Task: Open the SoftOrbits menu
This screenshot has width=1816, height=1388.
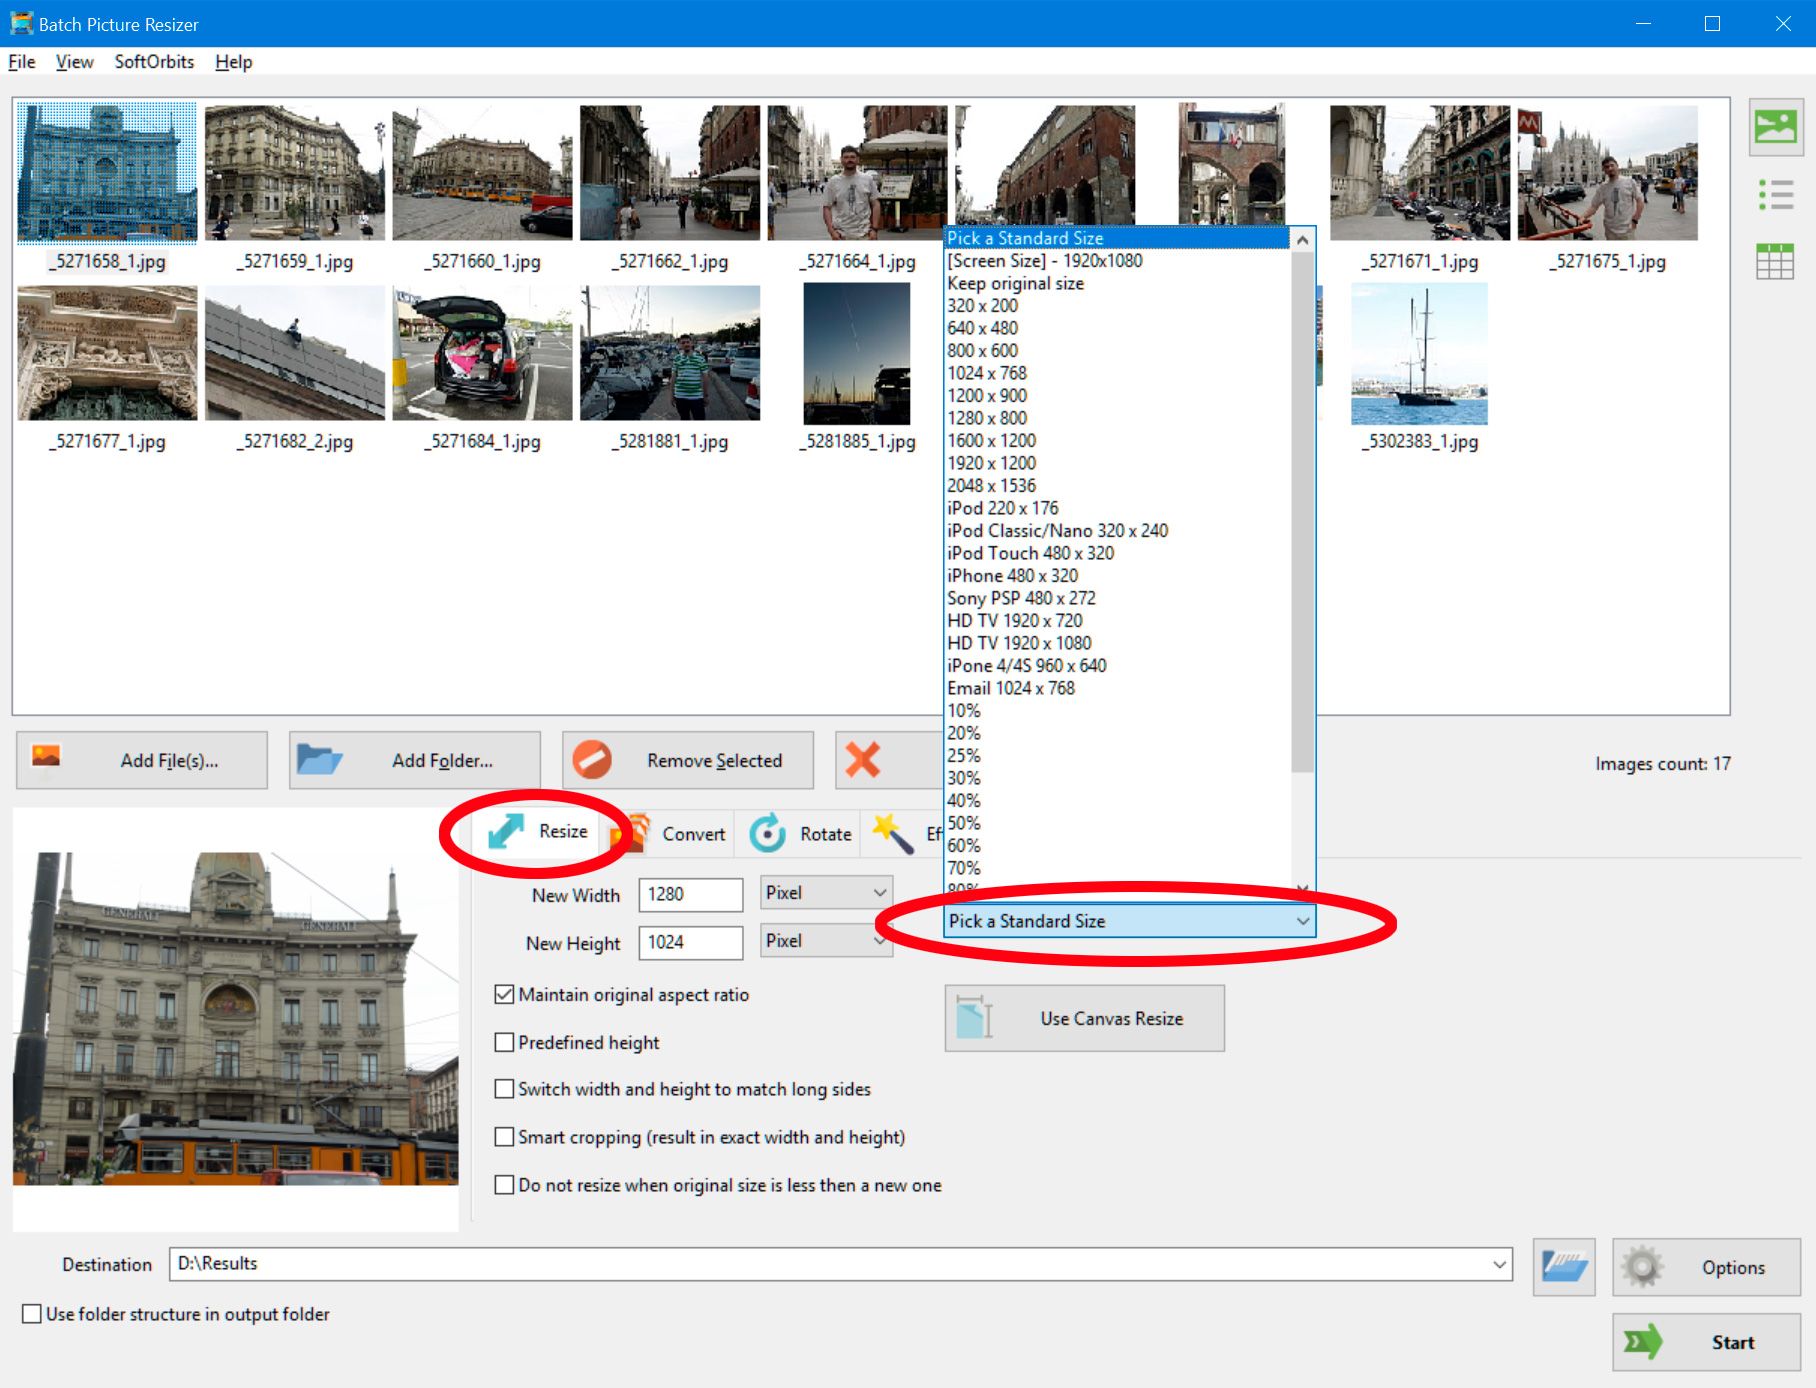Action: (154, 61)
